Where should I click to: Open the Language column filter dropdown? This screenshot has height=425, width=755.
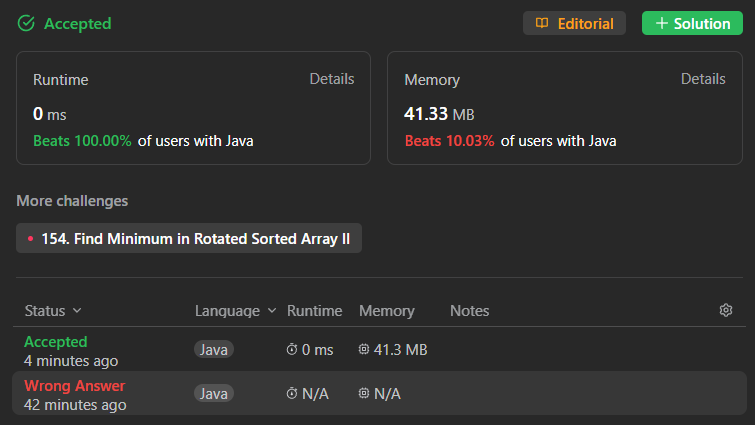point(271,311)
